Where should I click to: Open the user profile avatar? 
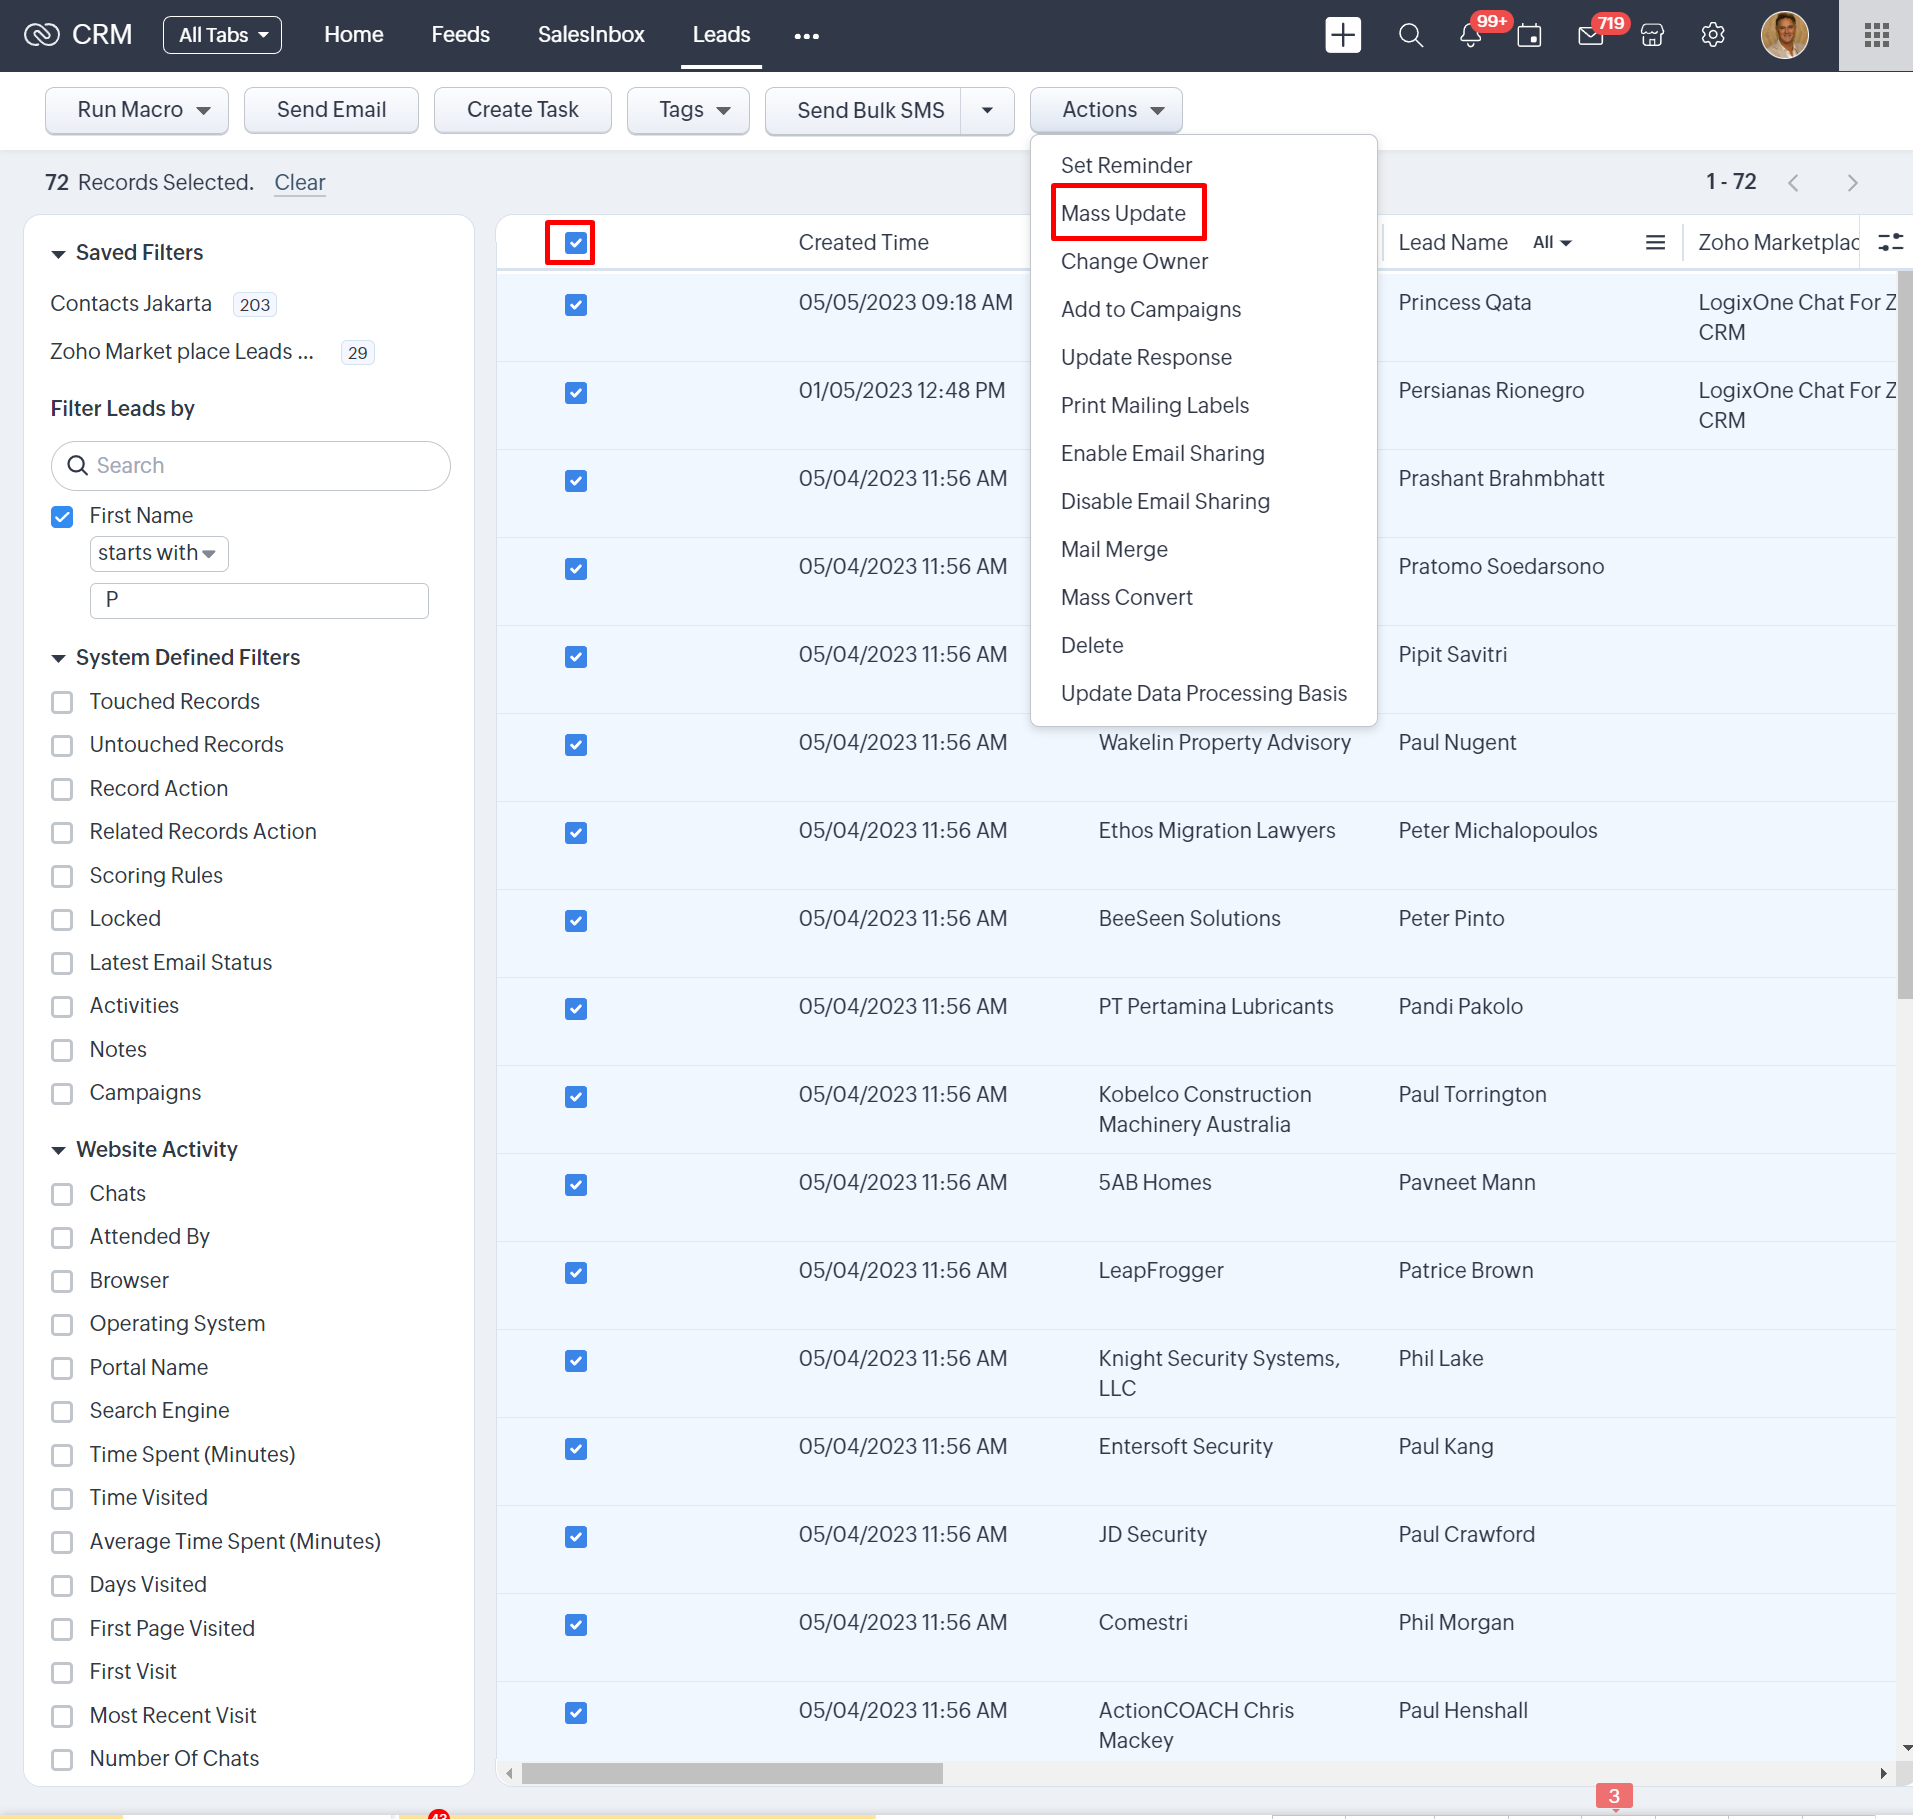coord(1784,35)
